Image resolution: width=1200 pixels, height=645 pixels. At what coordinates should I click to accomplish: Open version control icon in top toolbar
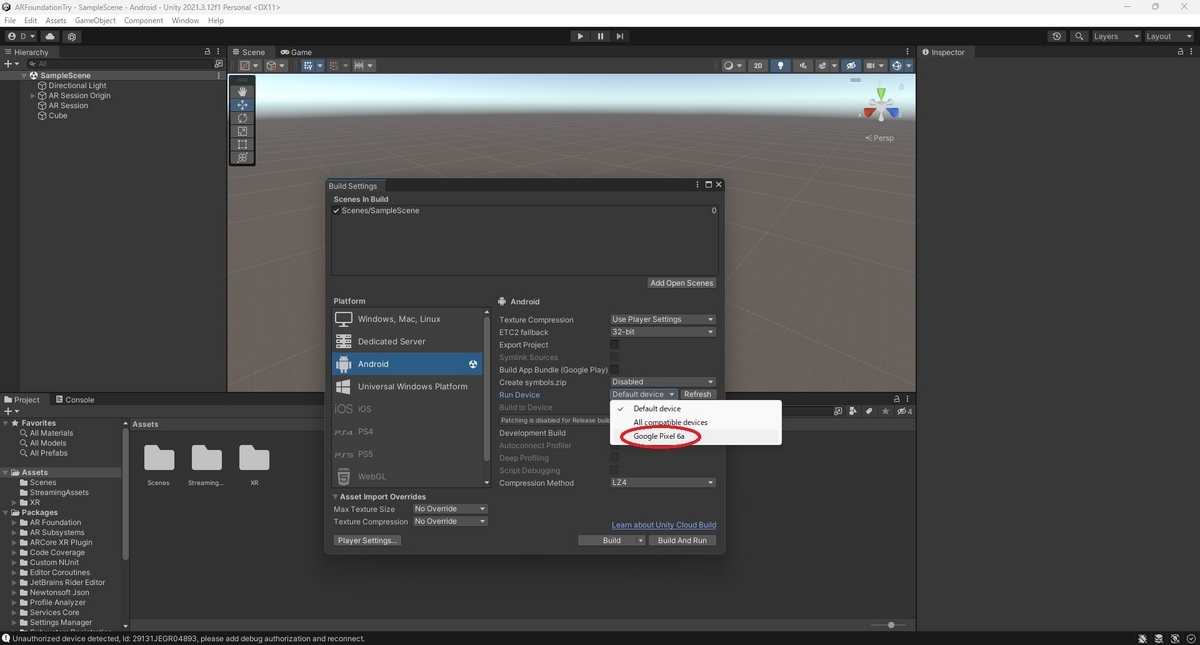coord(72,36)
